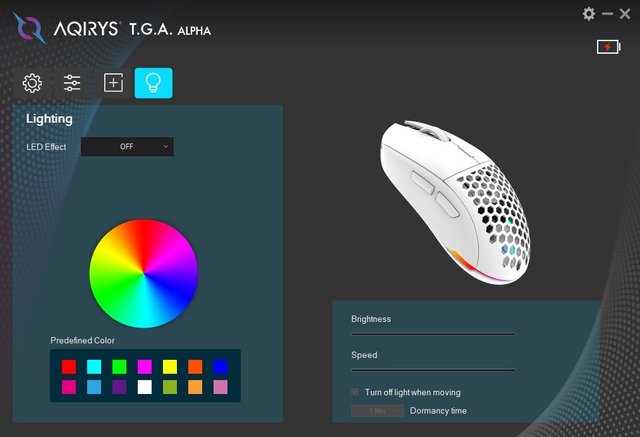Close the AQIRYS application window
Image resolution: width=640 pixels, height=437 pixels.
pyautogui.click(x=625, y=14)
